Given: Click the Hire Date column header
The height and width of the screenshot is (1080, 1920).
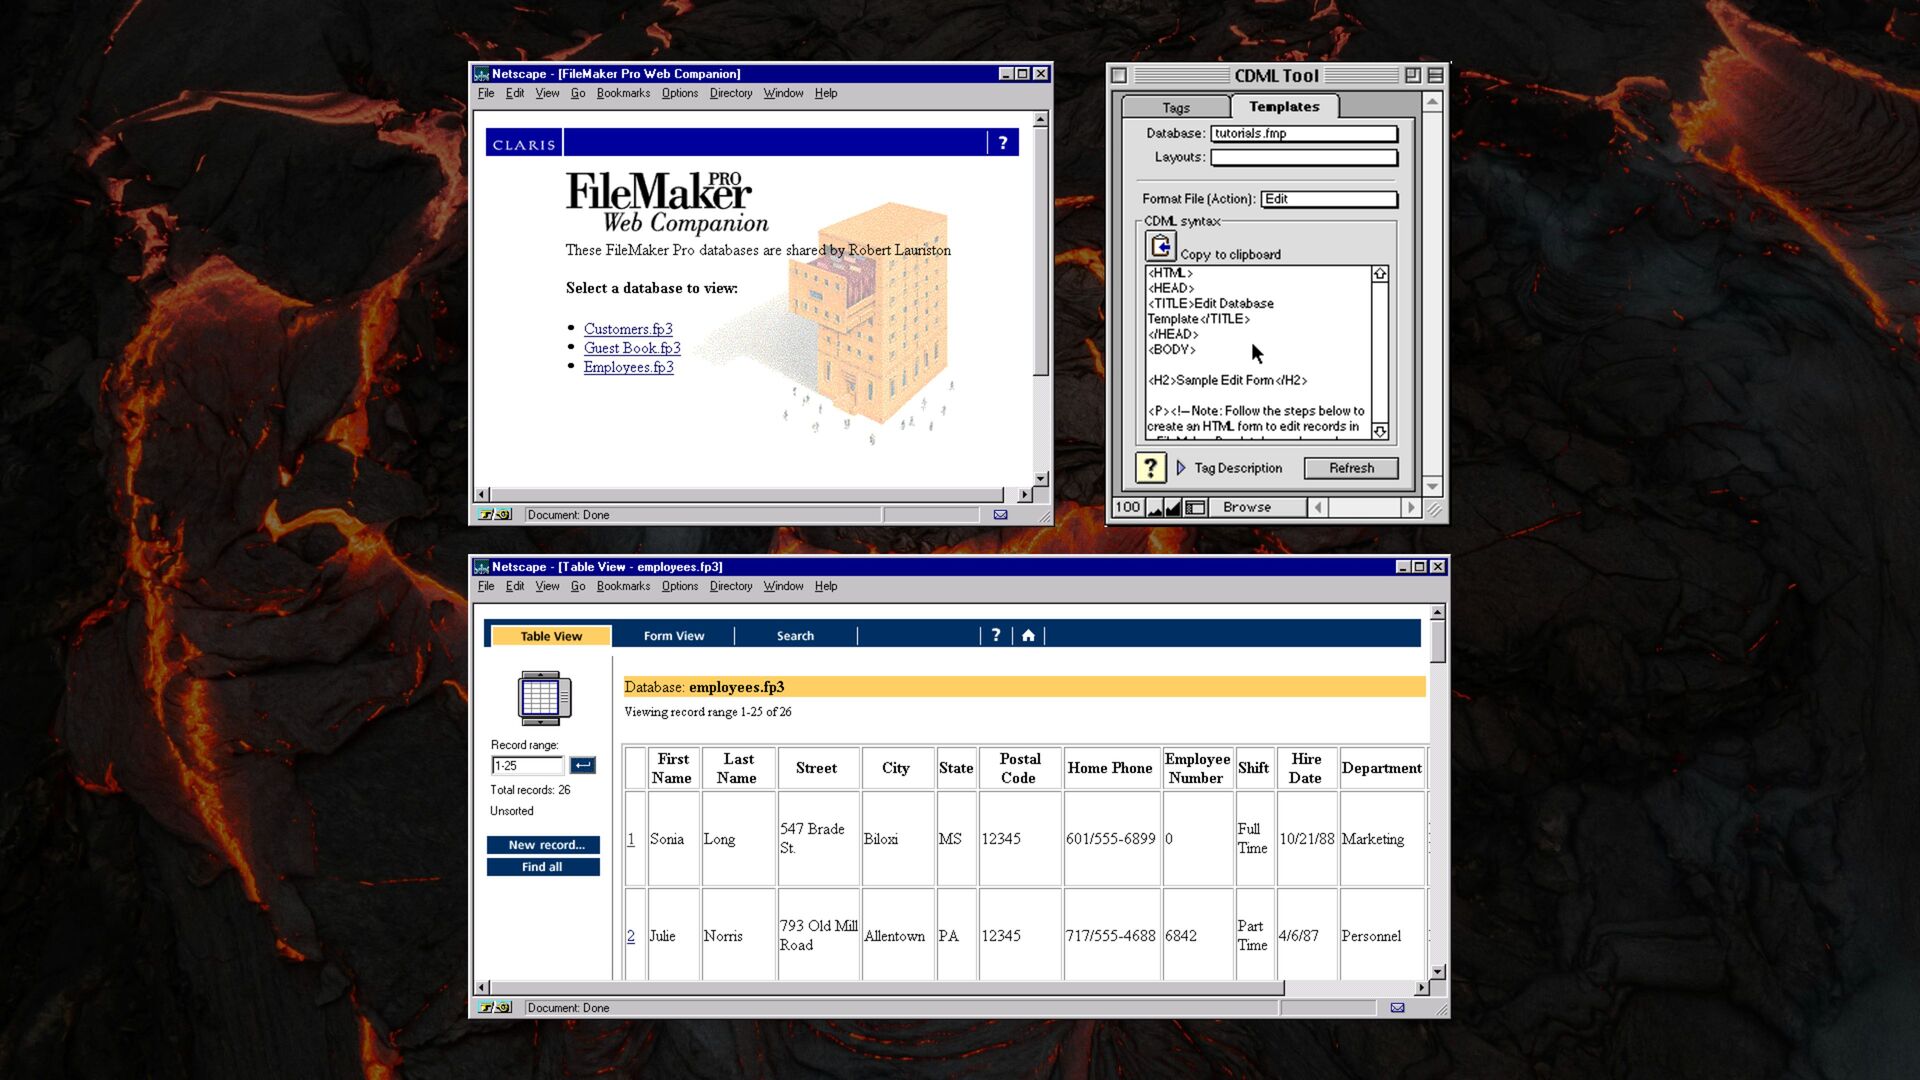Looking at the screenshot, I should (1306, 768).
